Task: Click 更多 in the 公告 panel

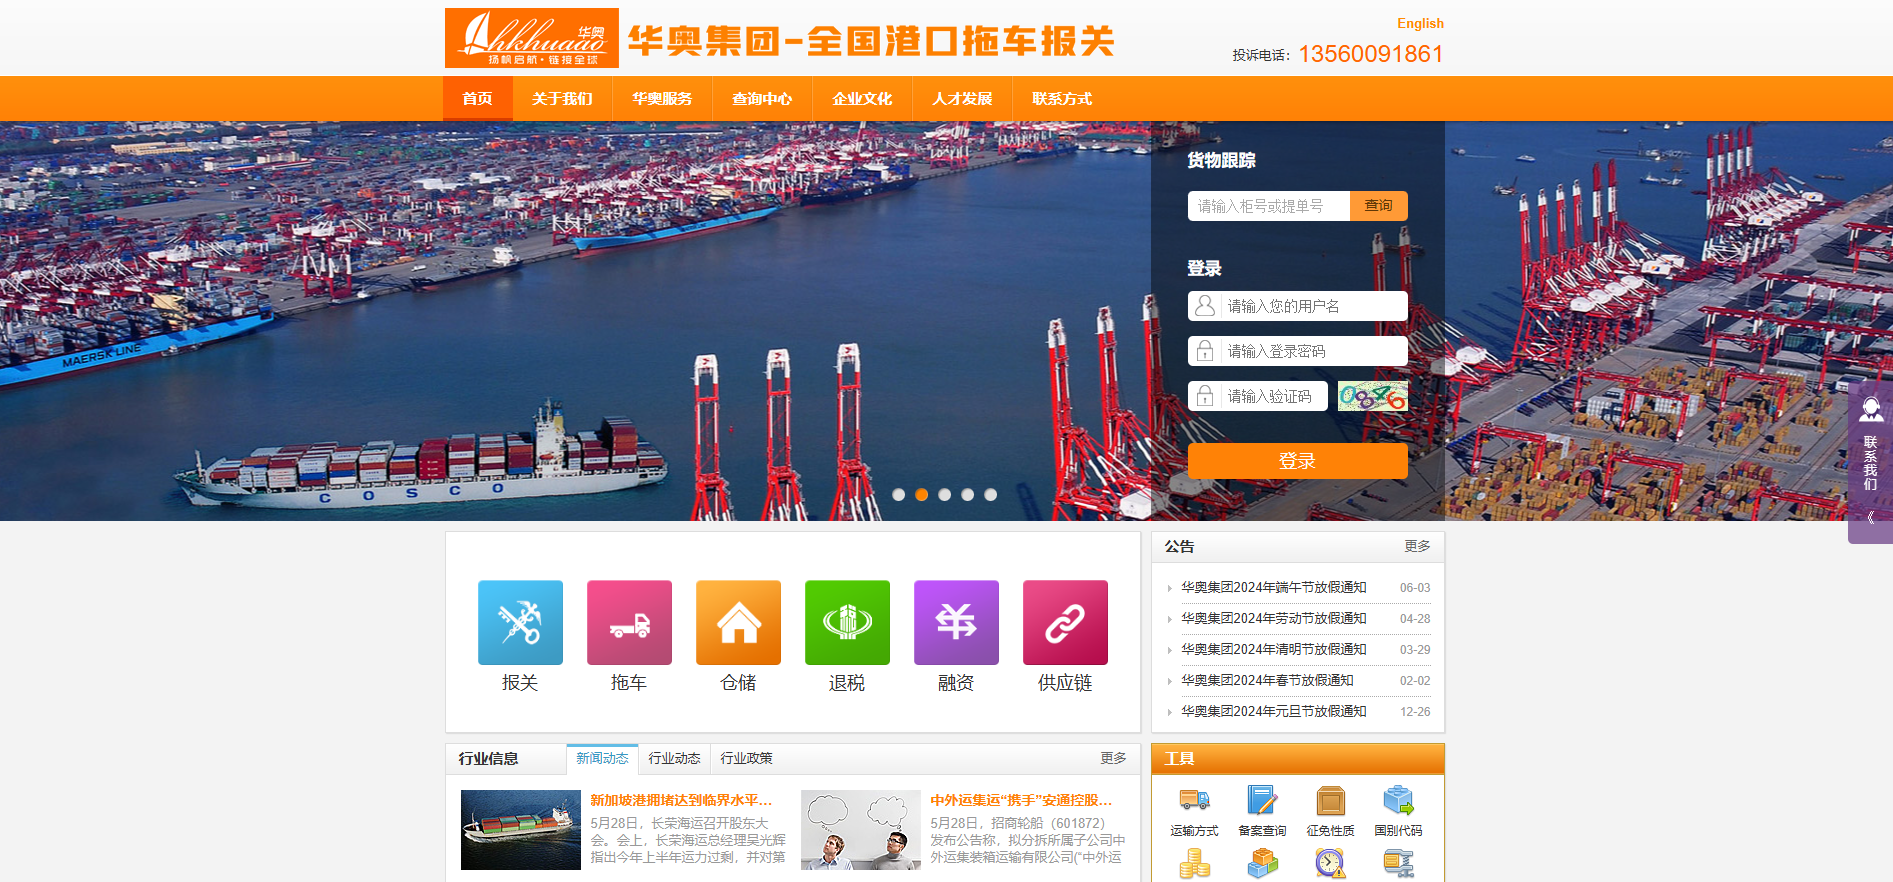Action: click(1417, 547)
